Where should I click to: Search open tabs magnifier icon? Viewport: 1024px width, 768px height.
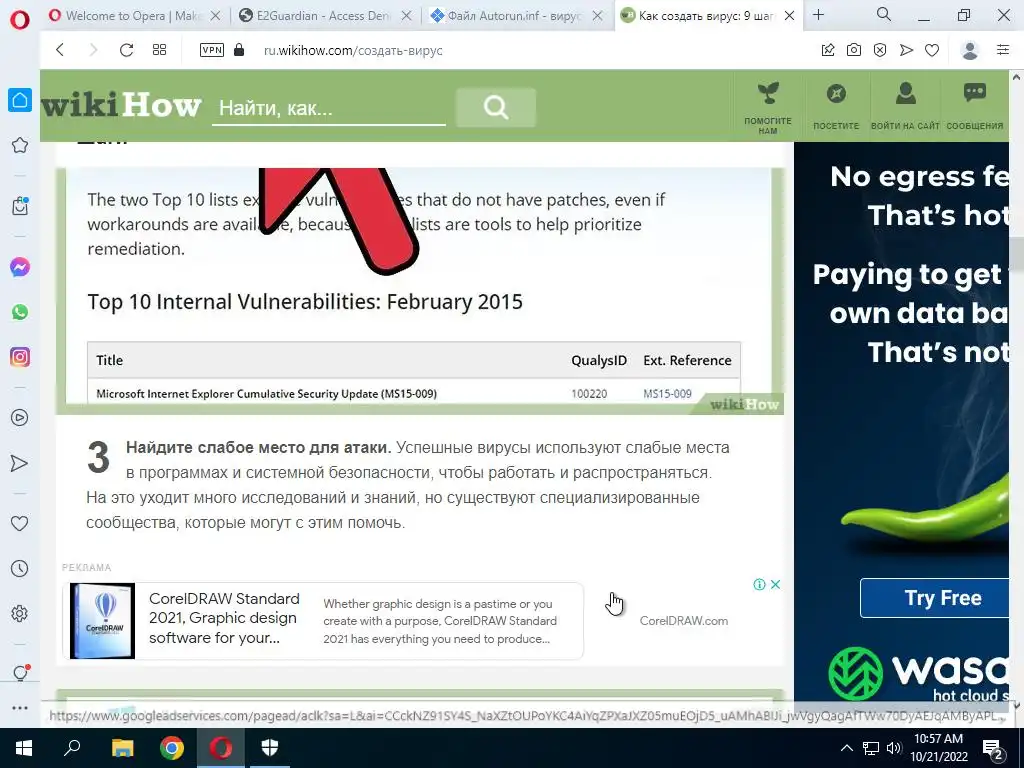pos(884,14)
